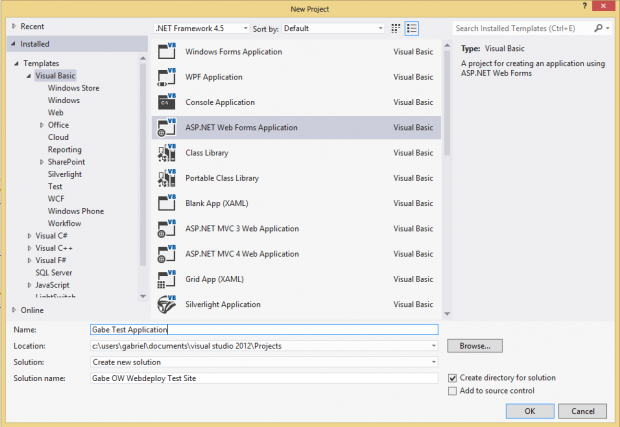Switch to medium icons list view

pyautogui.click(x=412, y=28)
